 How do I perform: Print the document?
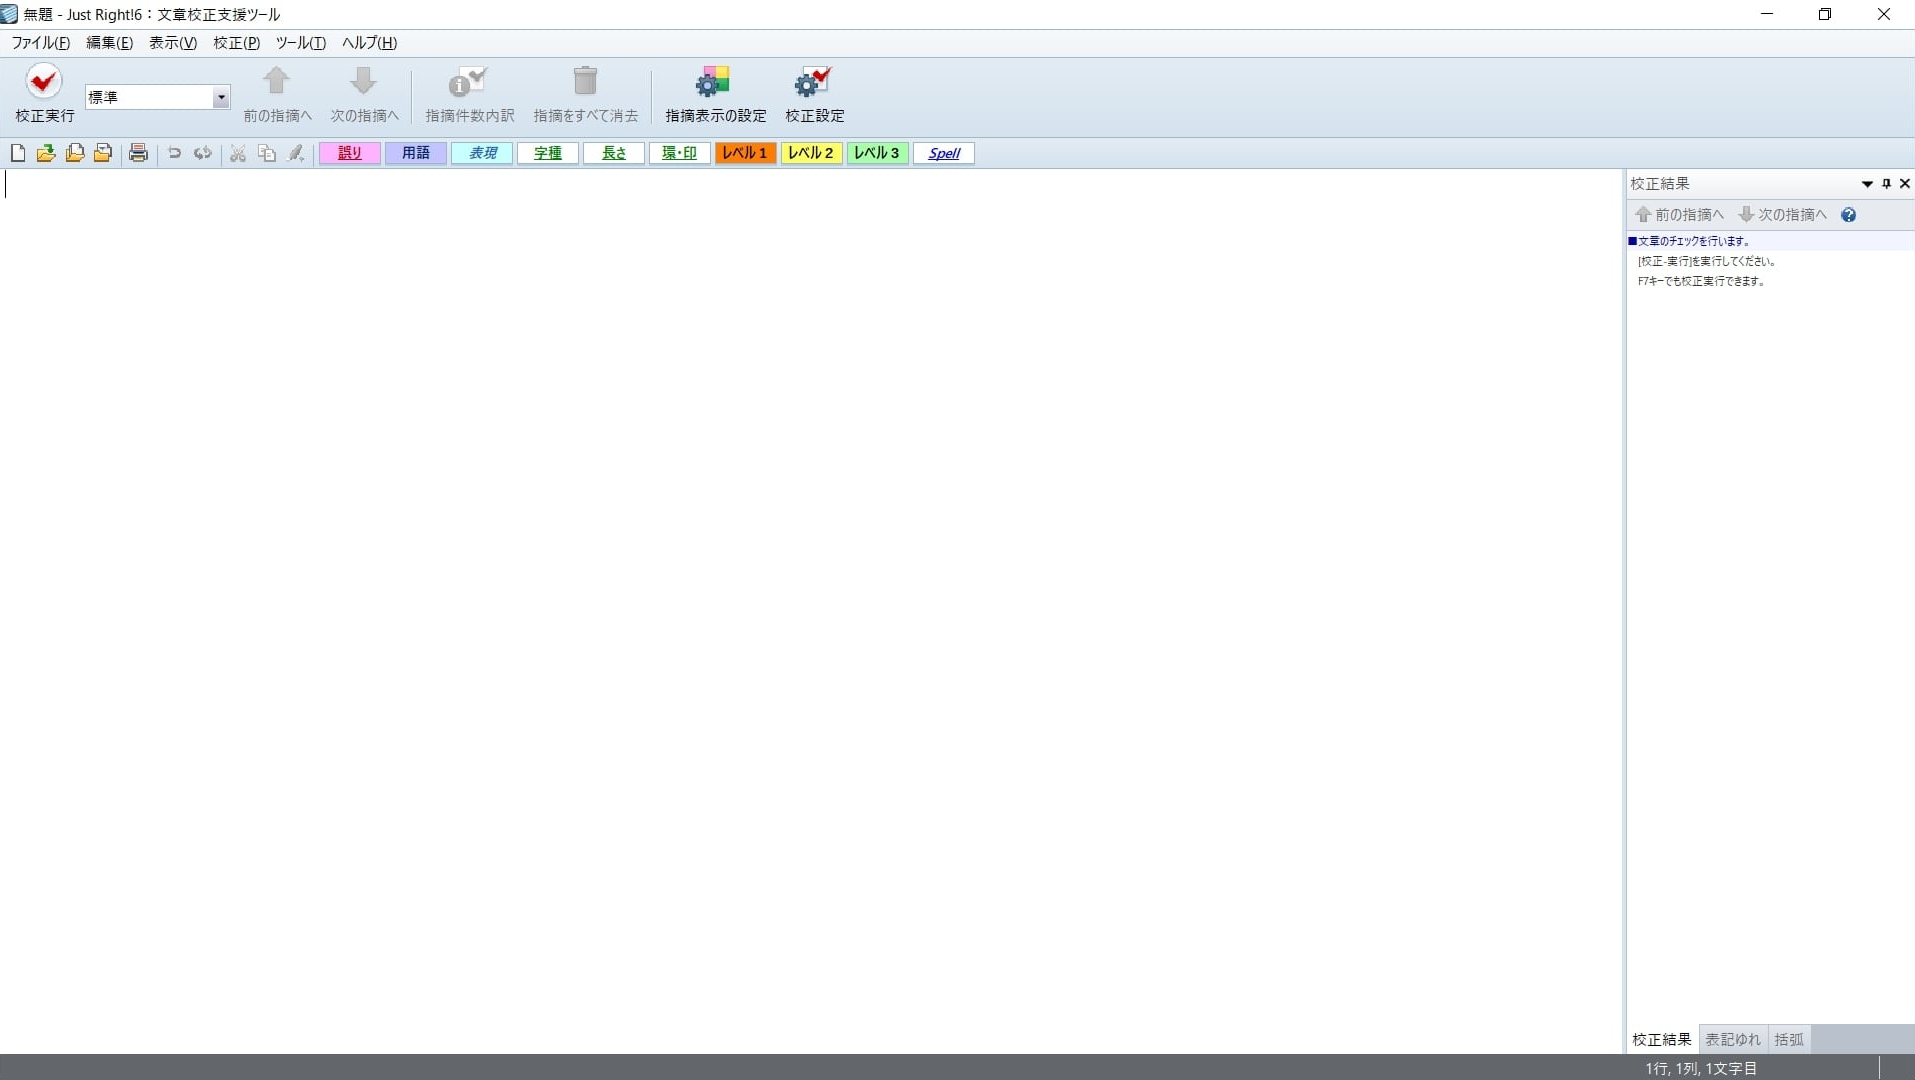point(138,153)
